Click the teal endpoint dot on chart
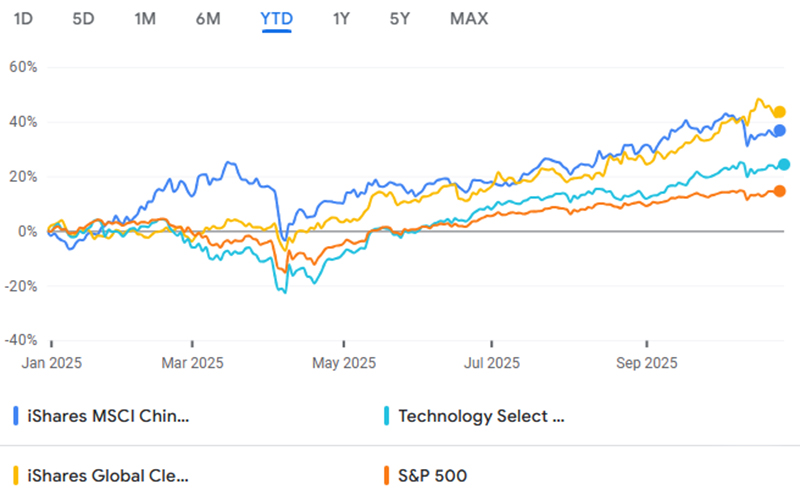The height and width of the screenshot is (501, 800). click(784, 165)
